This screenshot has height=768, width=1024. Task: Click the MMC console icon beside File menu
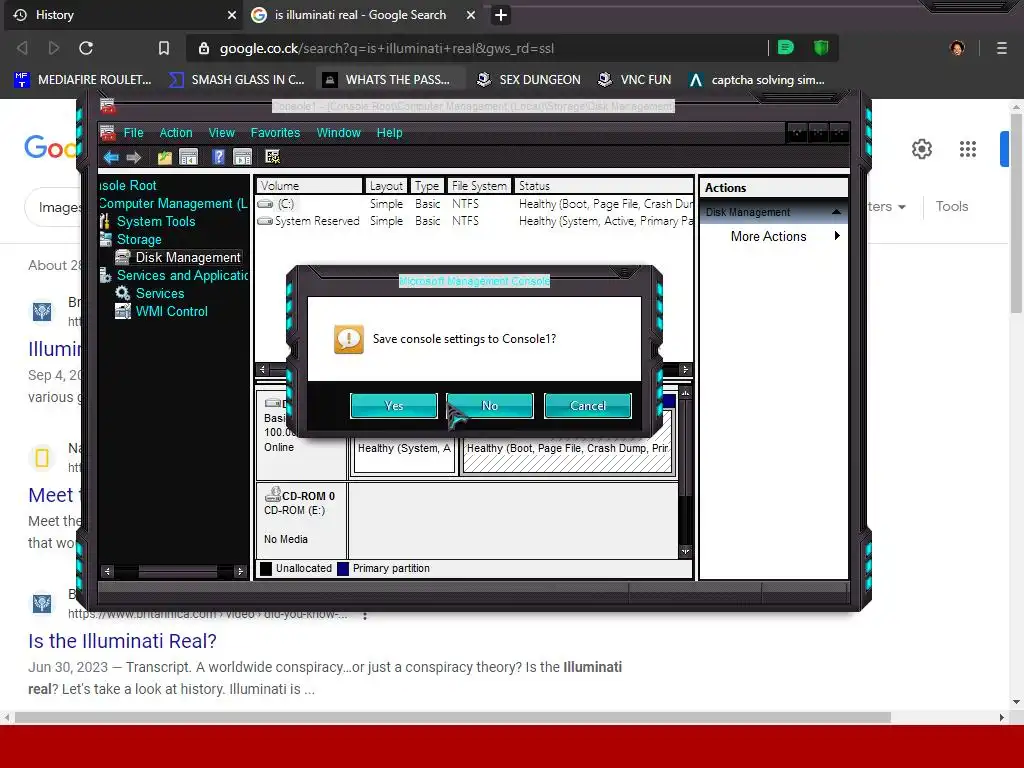pyautogui.click(x=108, y=133)
